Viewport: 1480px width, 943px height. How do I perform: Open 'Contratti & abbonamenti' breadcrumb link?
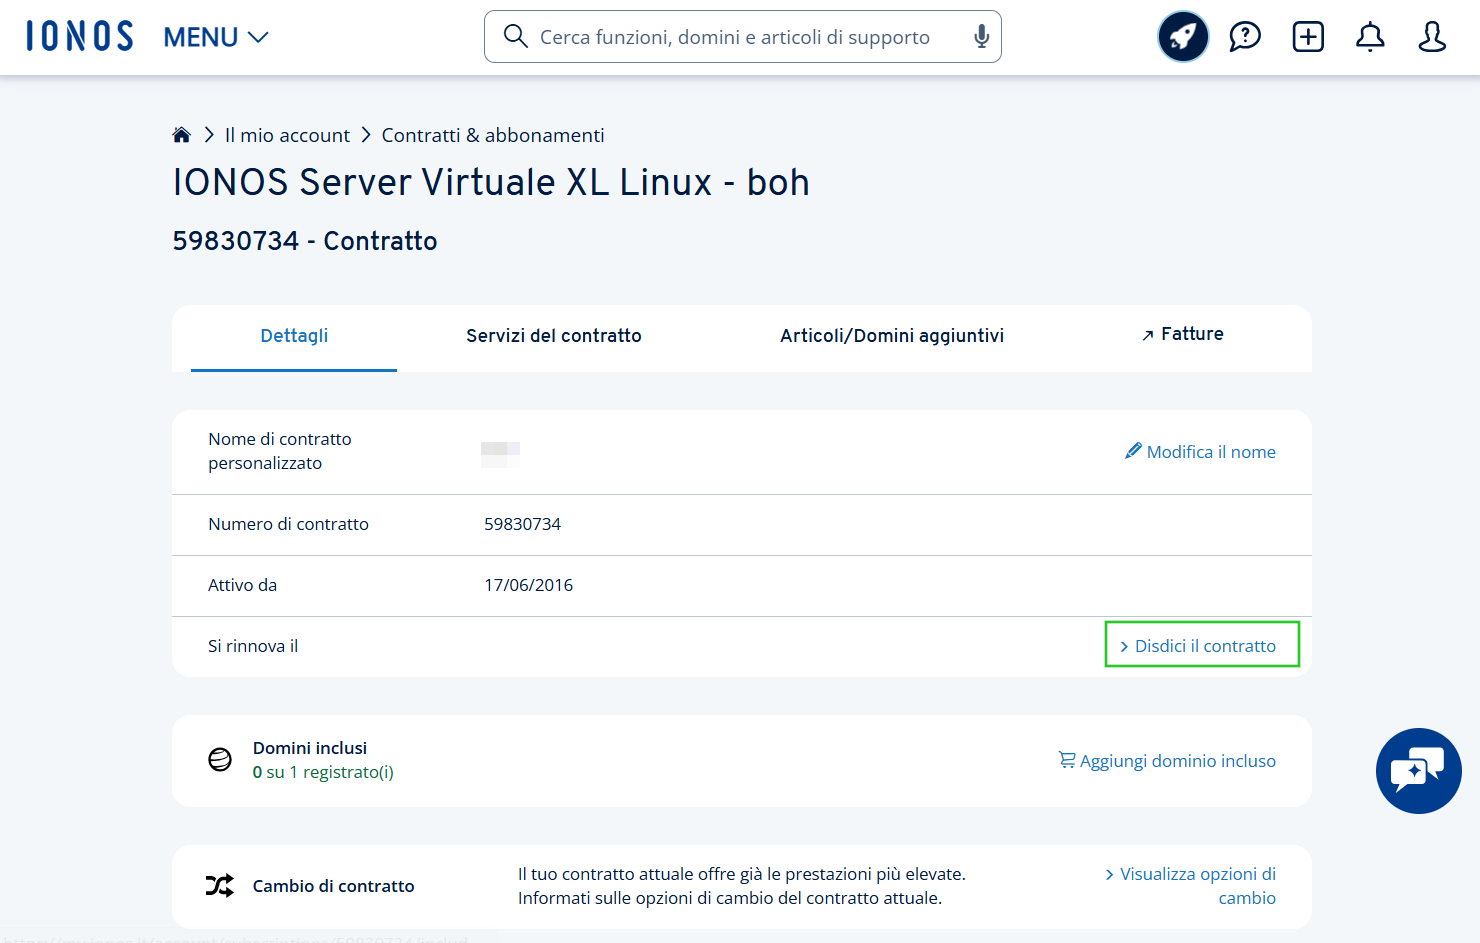[493, 135]
